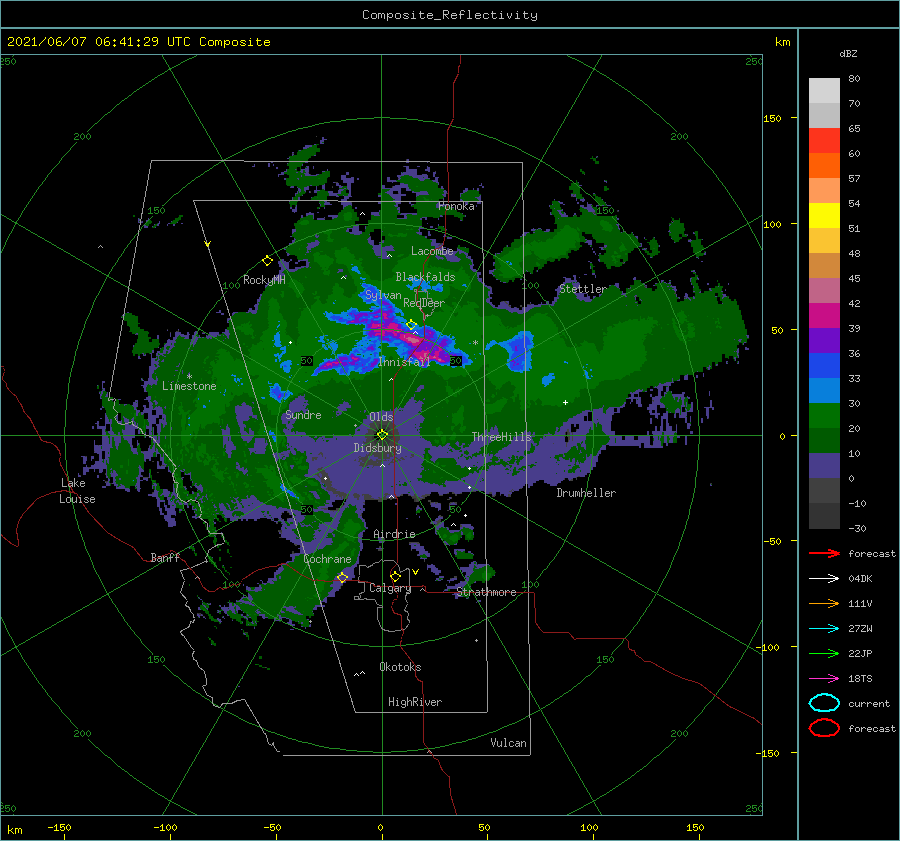Click the Vulcan town label
This screenshot has height=841, width=900.
tap(509, 743)
